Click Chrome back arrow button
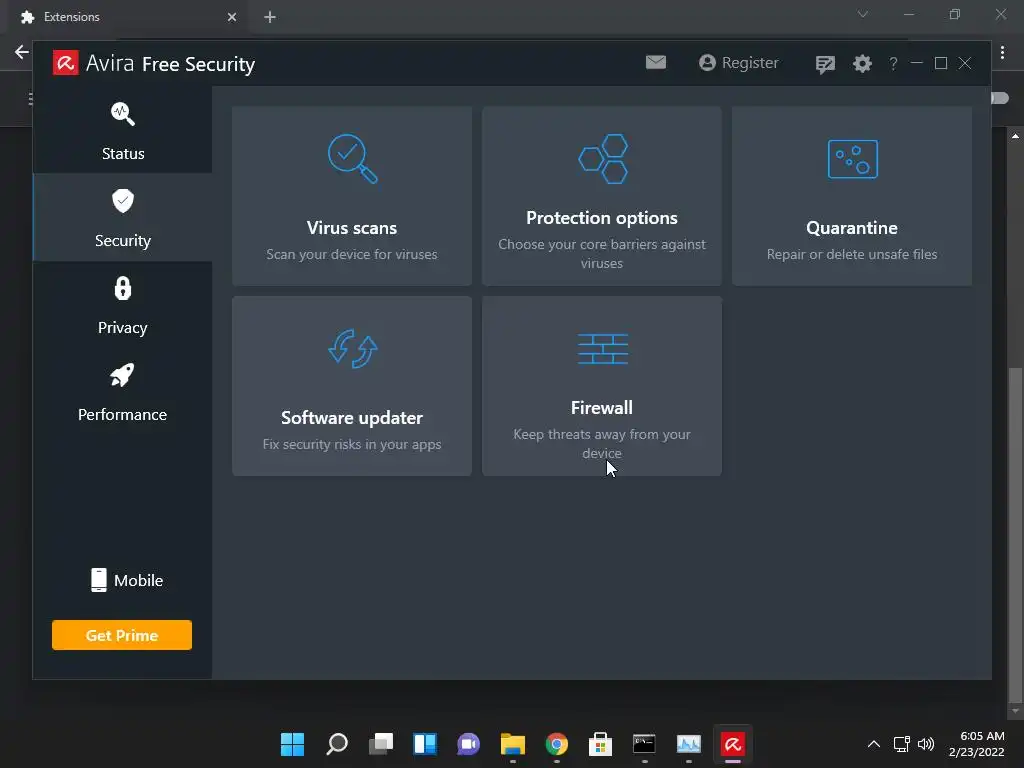The image size is (1024, 768). [x=22, y=52]
